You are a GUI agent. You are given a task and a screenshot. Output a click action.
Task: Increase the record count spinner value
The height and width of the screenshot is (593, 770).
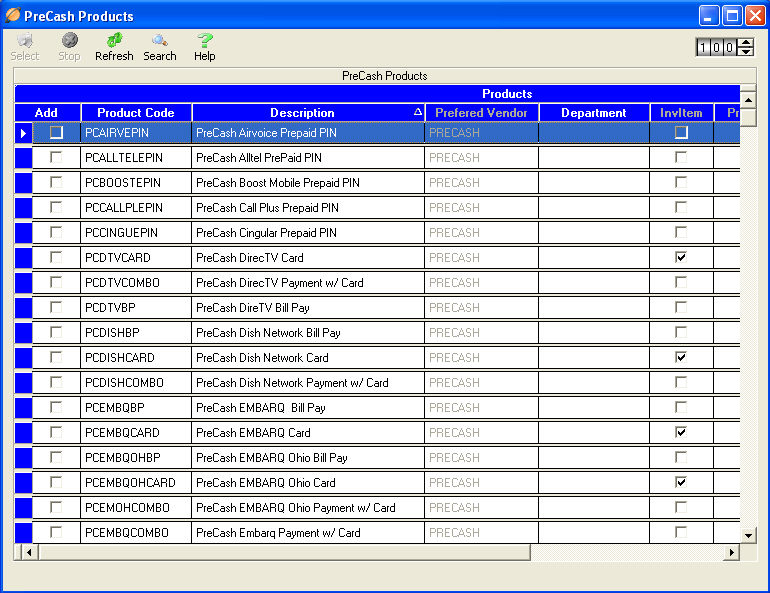pos(746,43)
